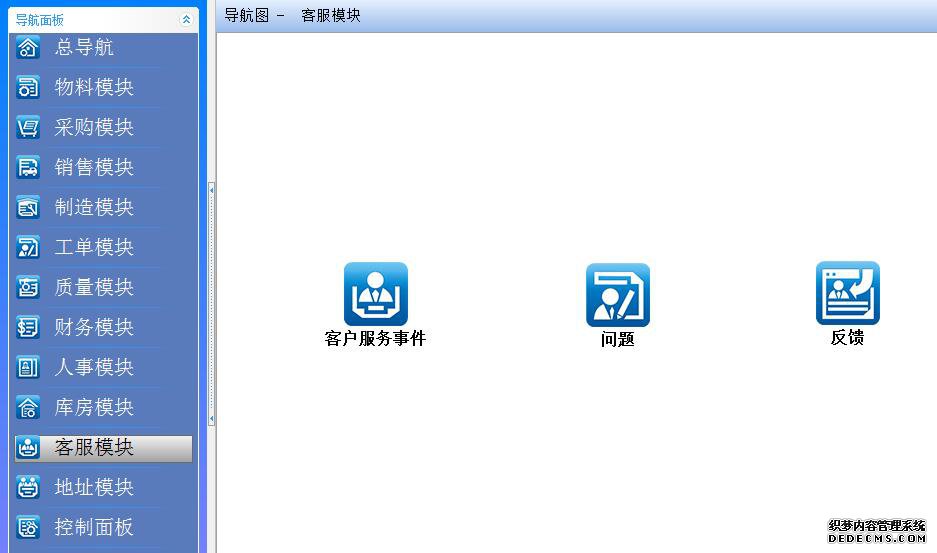The height and width of the screenshot is (553, 937).
Task: Go to 财务模块 label
Action: 94,328
